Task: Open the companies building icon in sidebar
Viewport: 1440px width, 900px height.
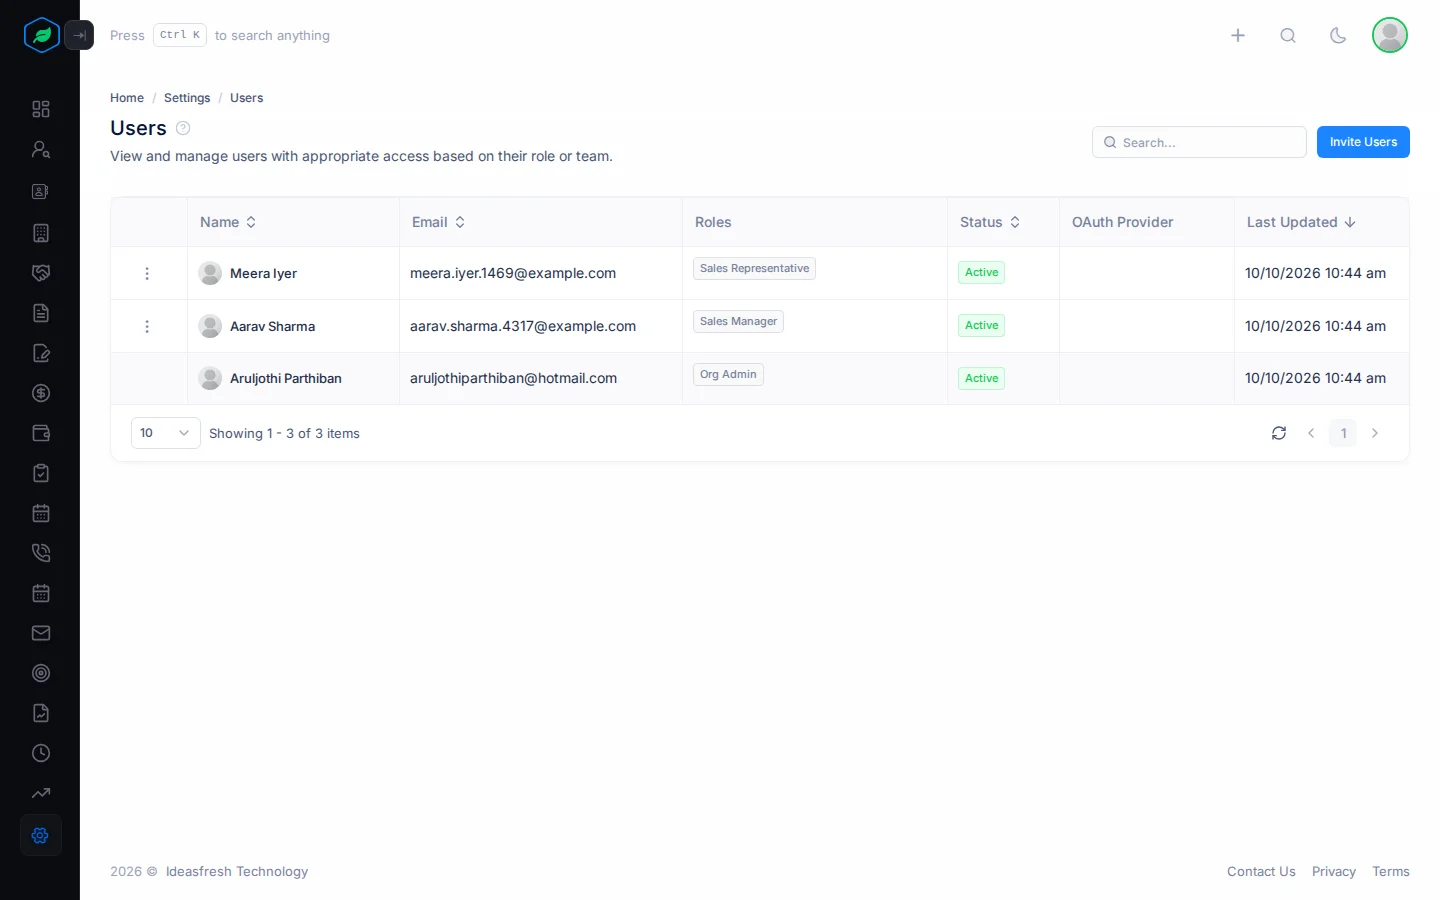Action: [41, 233]
